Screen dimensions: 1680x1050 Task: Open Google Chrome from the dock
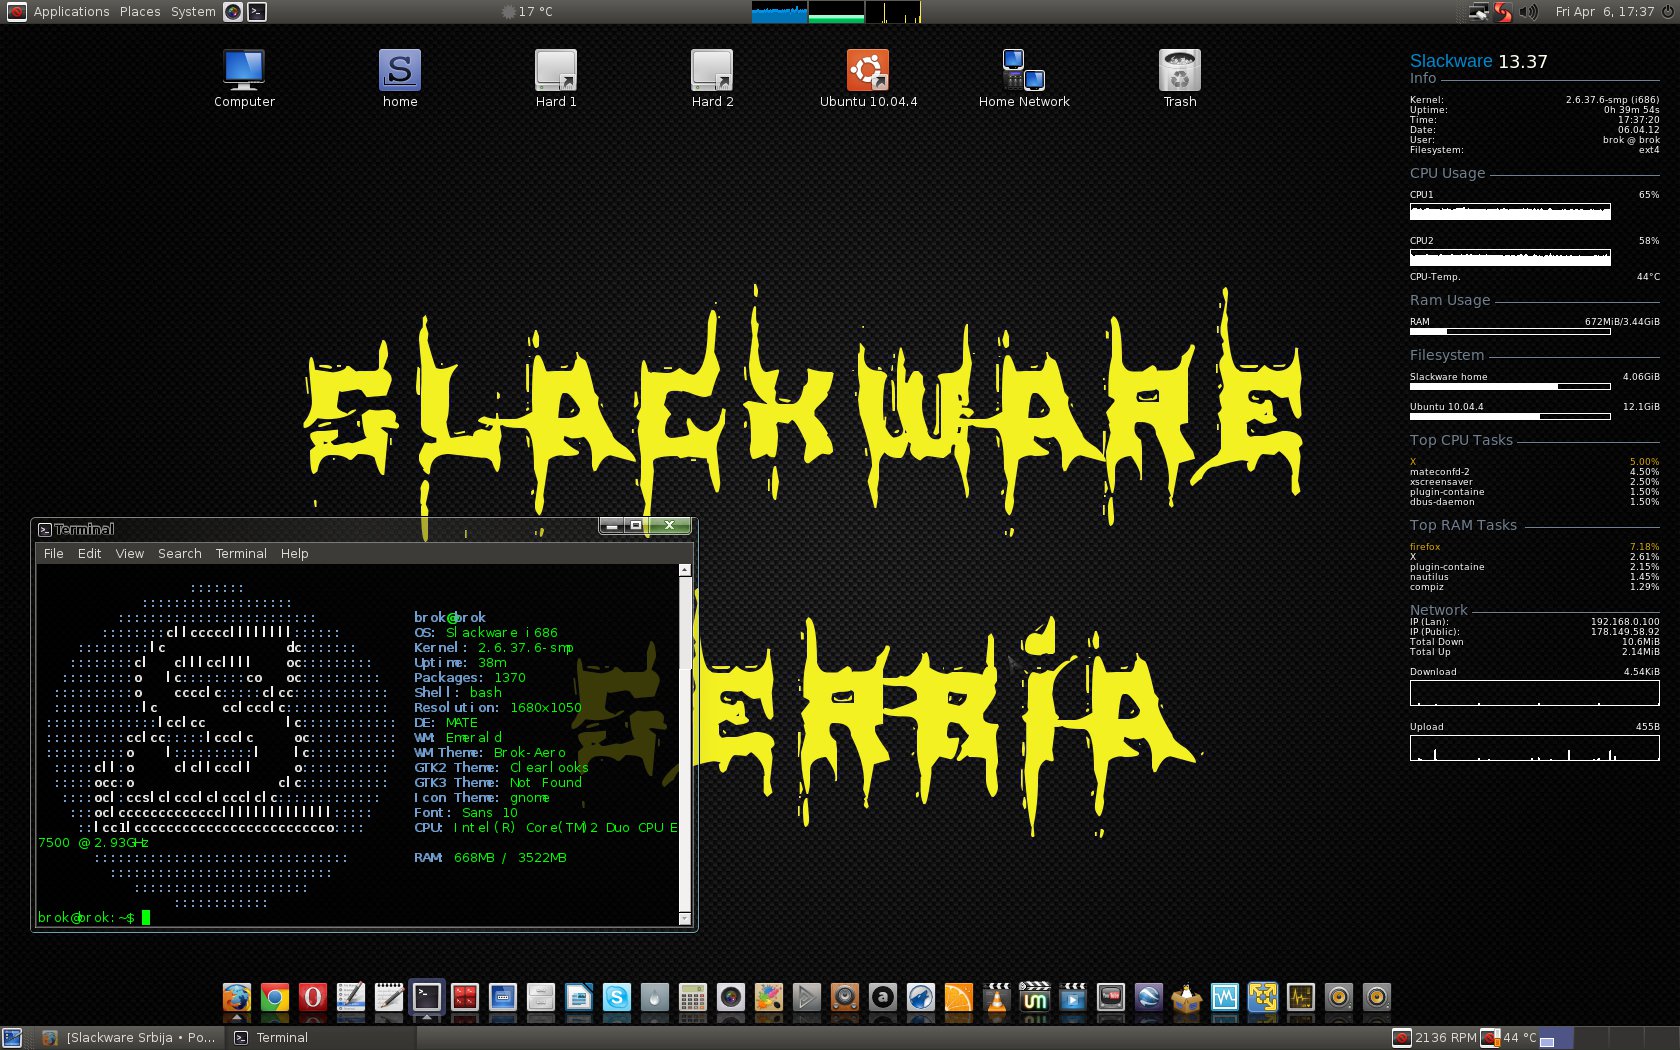tap(275, 997)
